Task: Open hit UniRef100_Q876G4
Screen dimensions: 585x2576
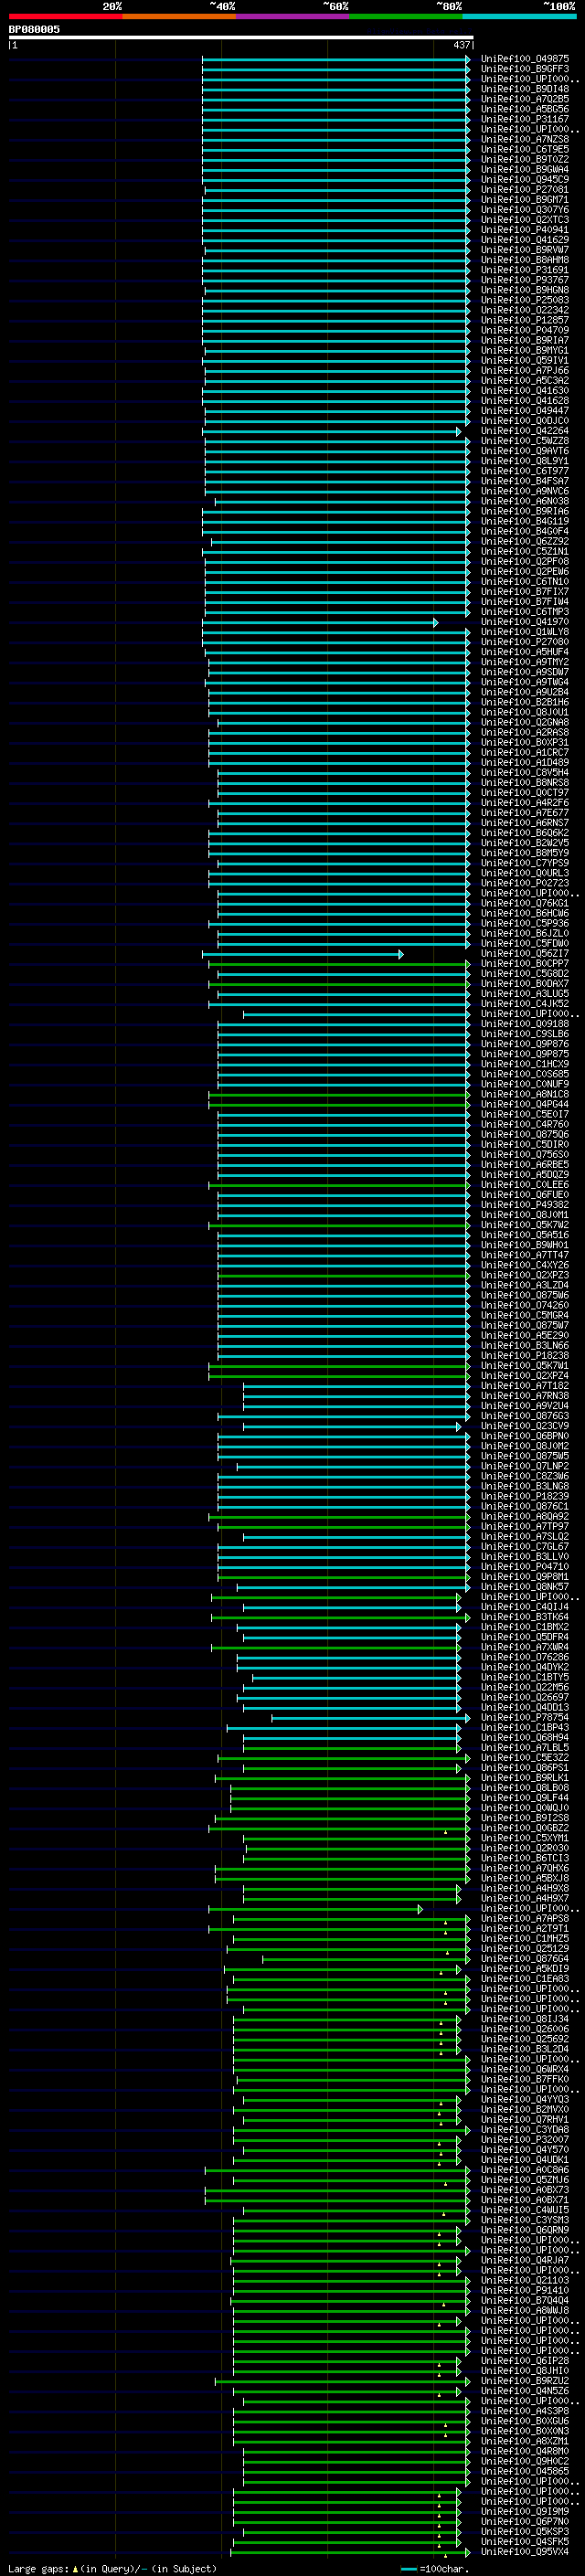Action: [525, 1958]
